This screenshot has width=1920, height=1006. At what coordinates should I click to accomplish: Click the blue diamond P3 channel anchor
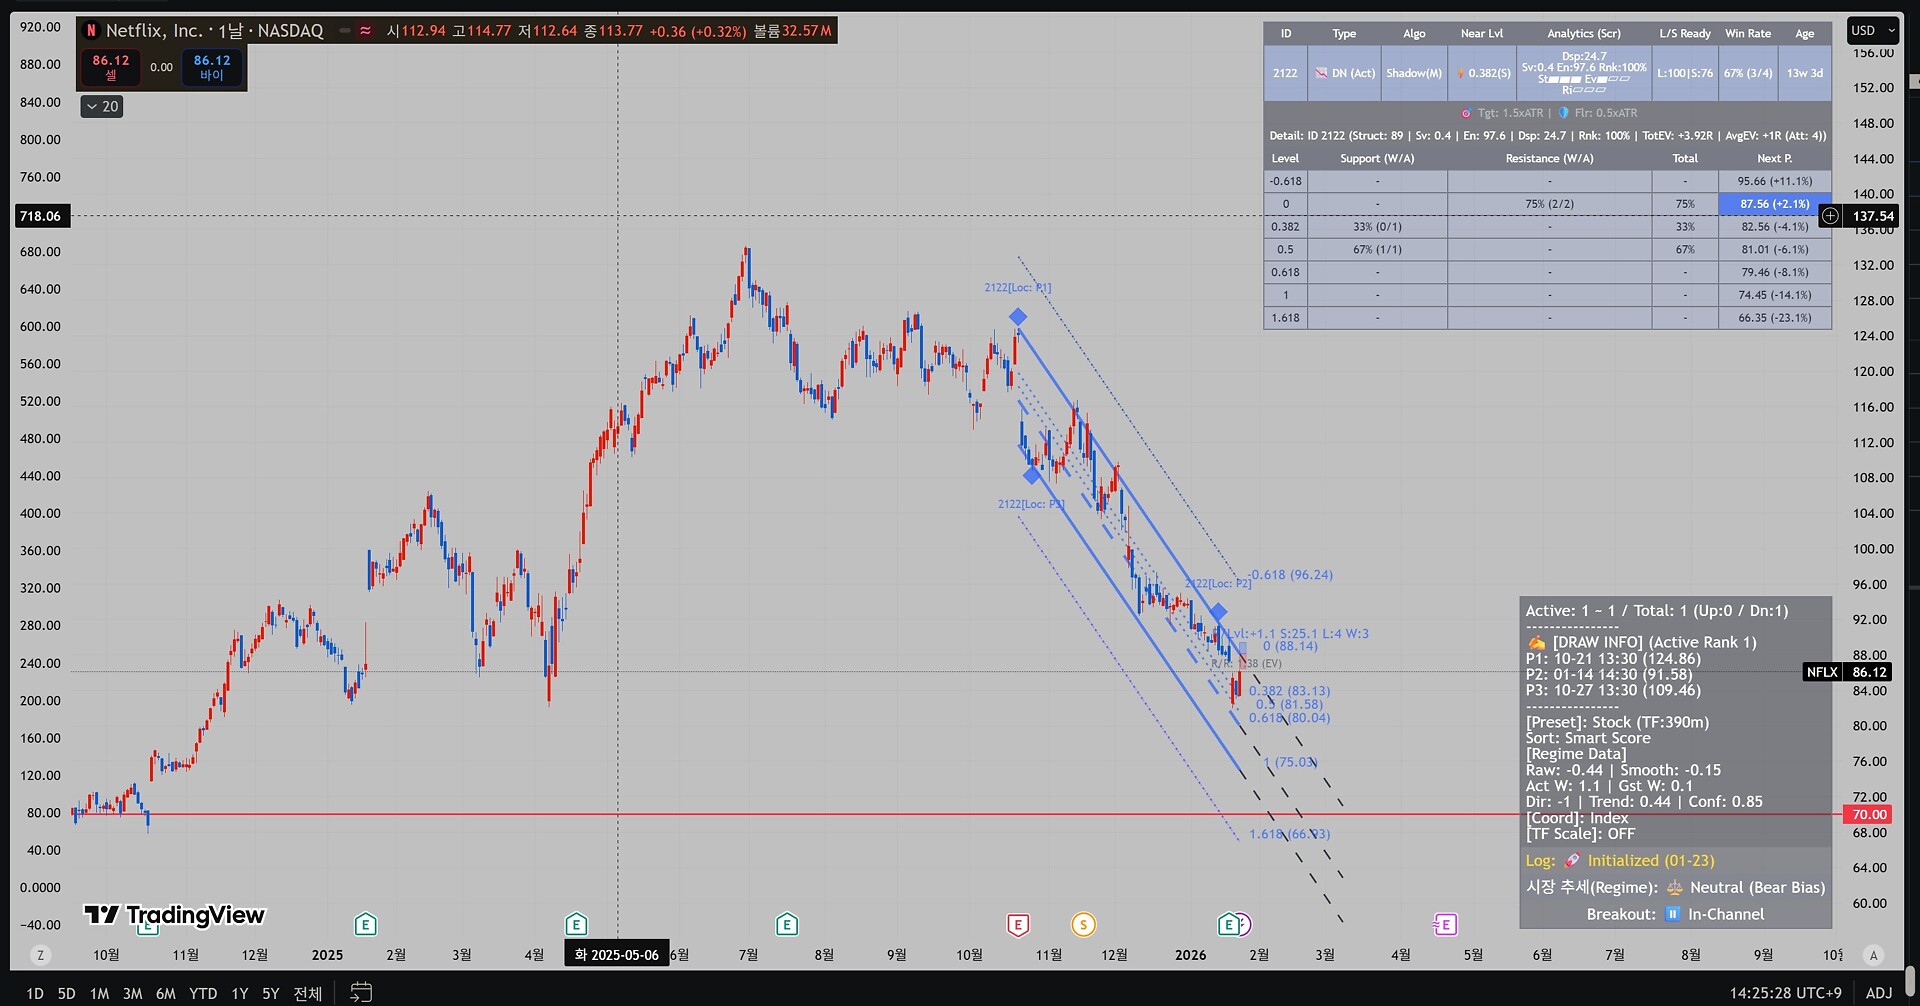(1032, 475)
